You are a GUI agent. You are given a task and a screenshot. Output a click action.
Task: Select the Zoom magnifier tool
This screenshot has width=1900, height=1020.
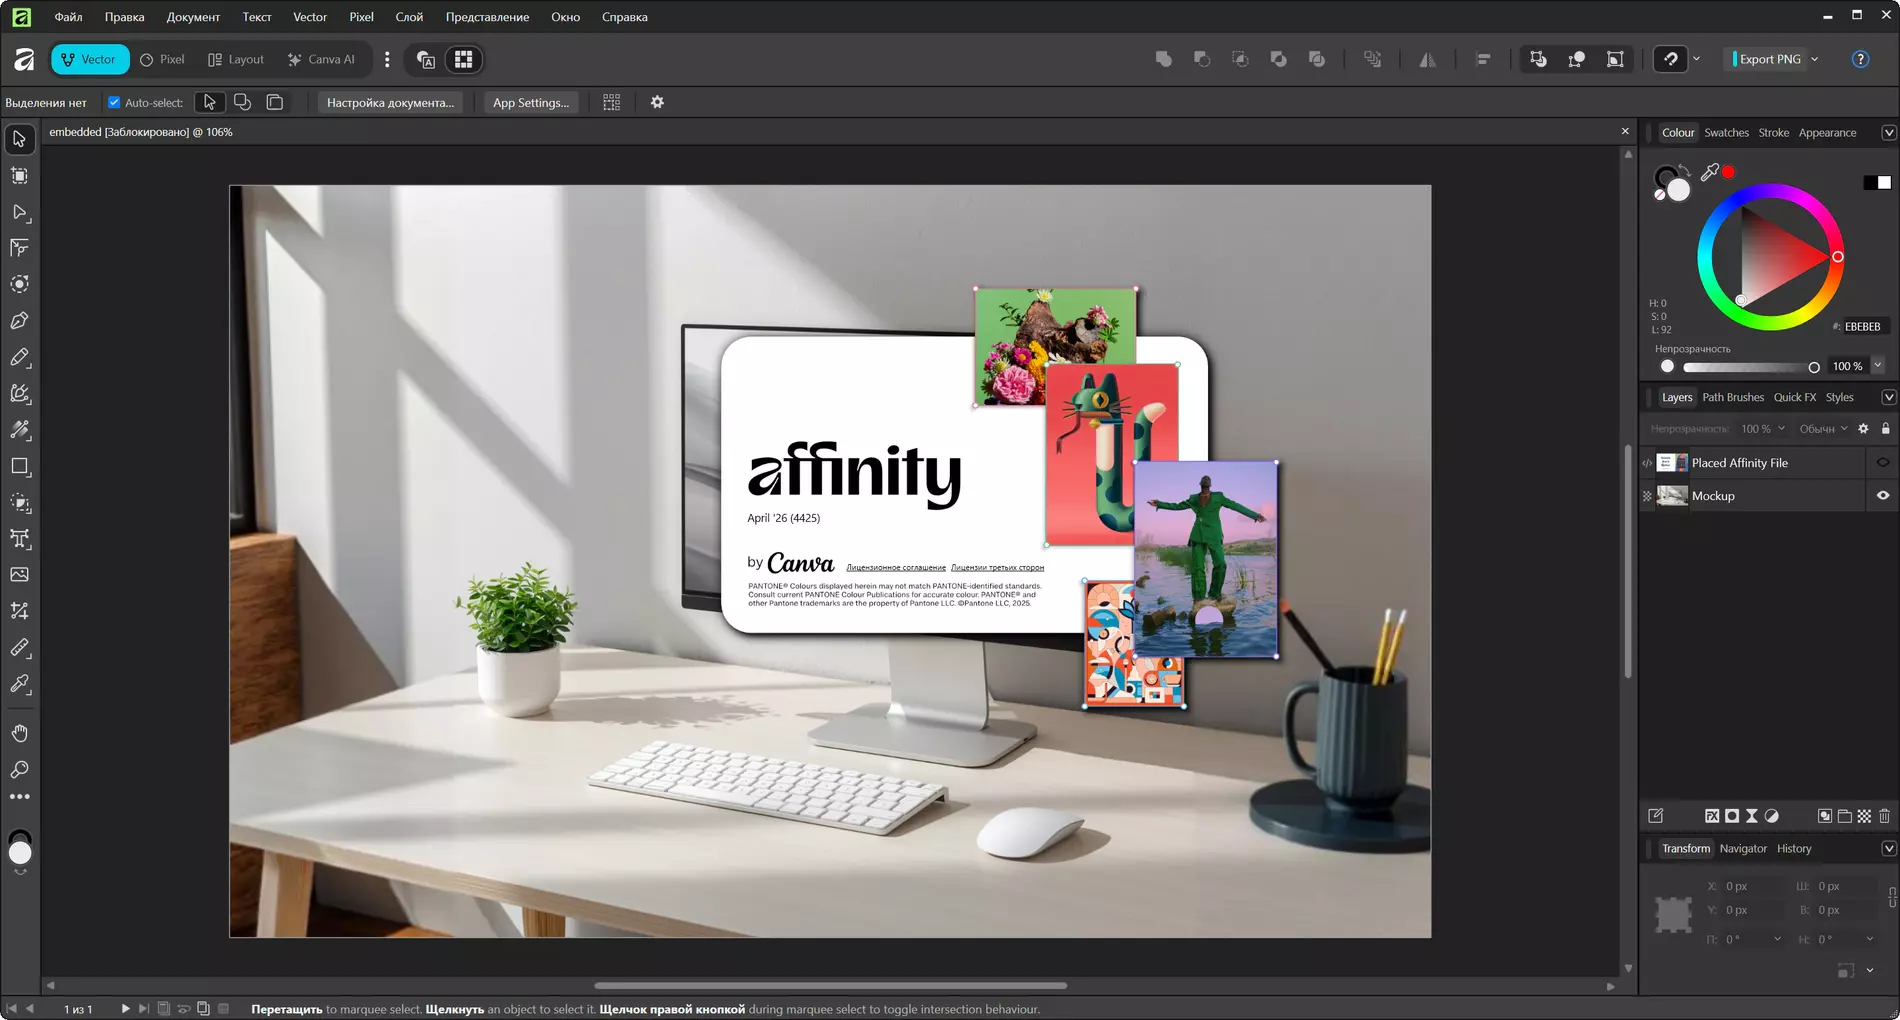click(x=19, y=770)
